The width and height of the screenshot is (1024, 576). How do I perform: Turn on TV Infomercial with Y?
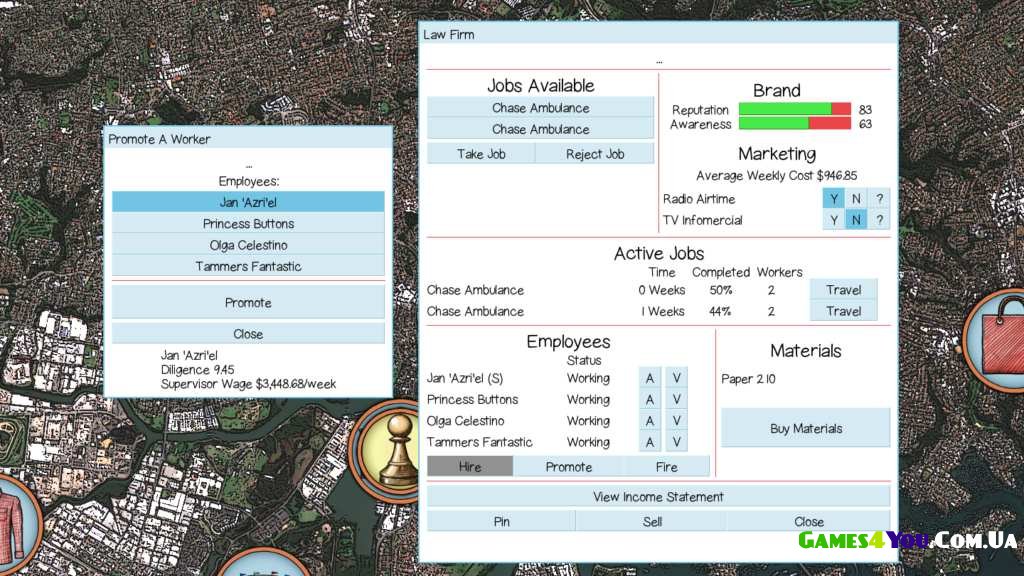pos(833,220)
